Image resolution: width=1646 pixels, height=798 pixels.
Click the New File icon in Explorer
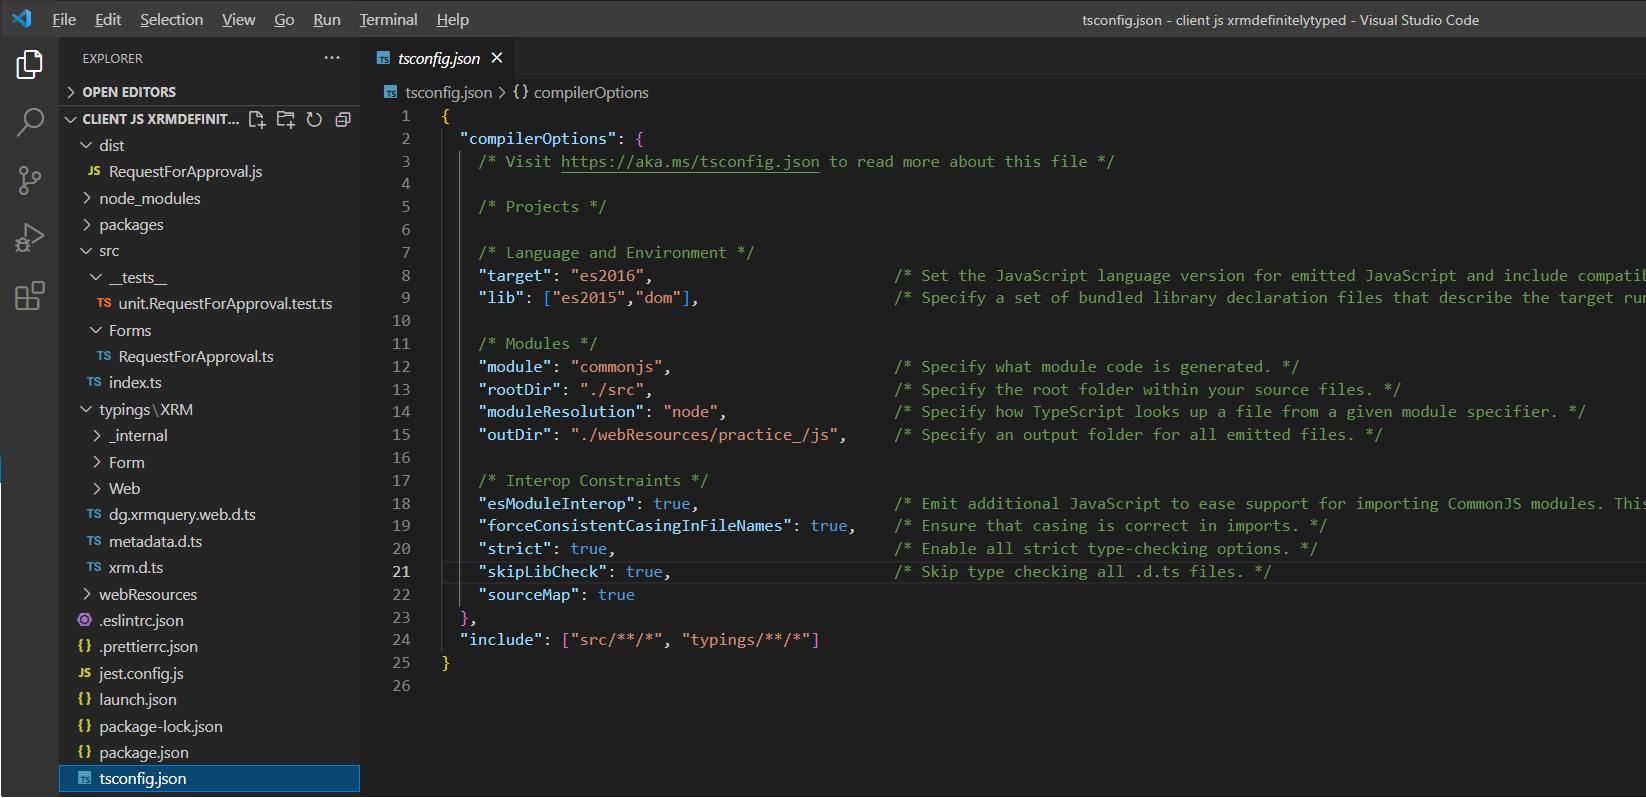coord(257,120)
